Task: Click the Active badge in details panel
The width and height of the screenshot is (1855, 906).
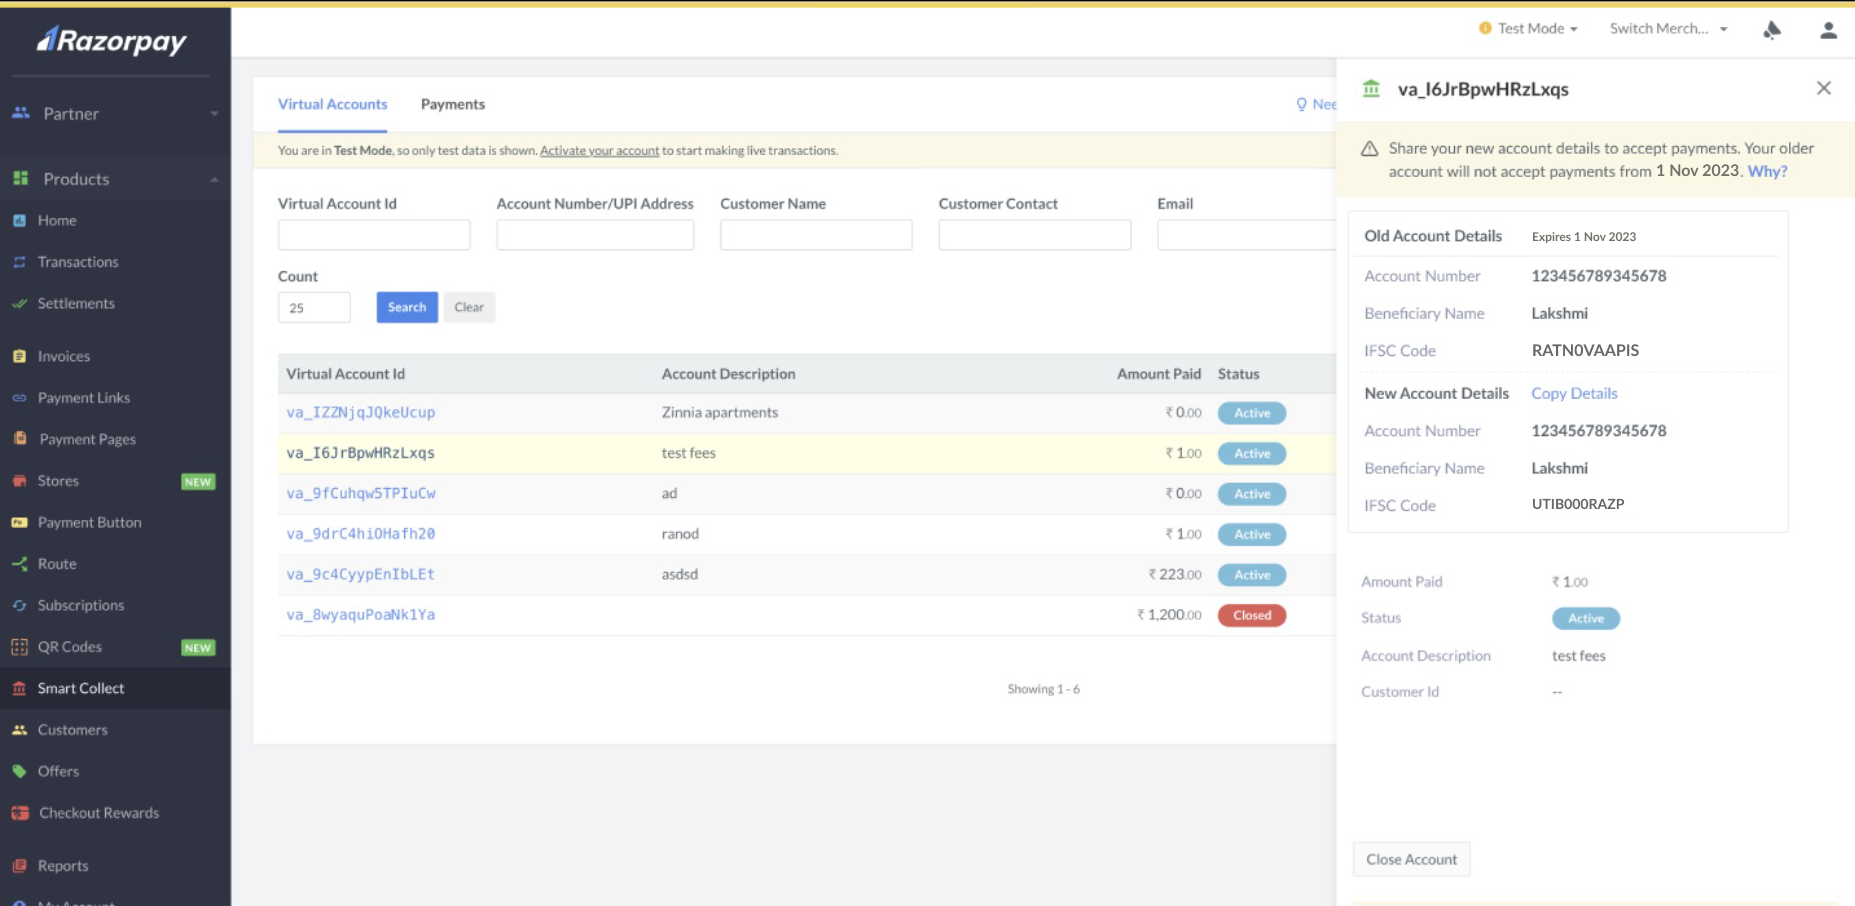Action: (x=1586, y=619)
